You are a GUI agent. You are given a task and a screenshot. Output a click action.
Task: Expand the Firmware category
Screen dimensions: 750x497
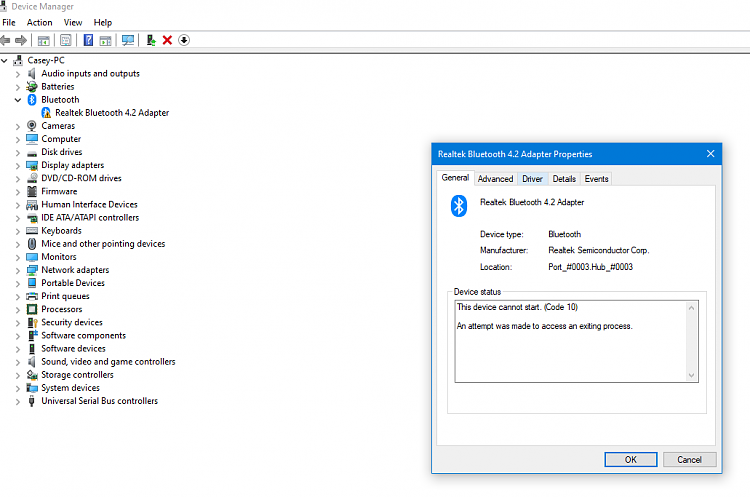click(18, 192)
